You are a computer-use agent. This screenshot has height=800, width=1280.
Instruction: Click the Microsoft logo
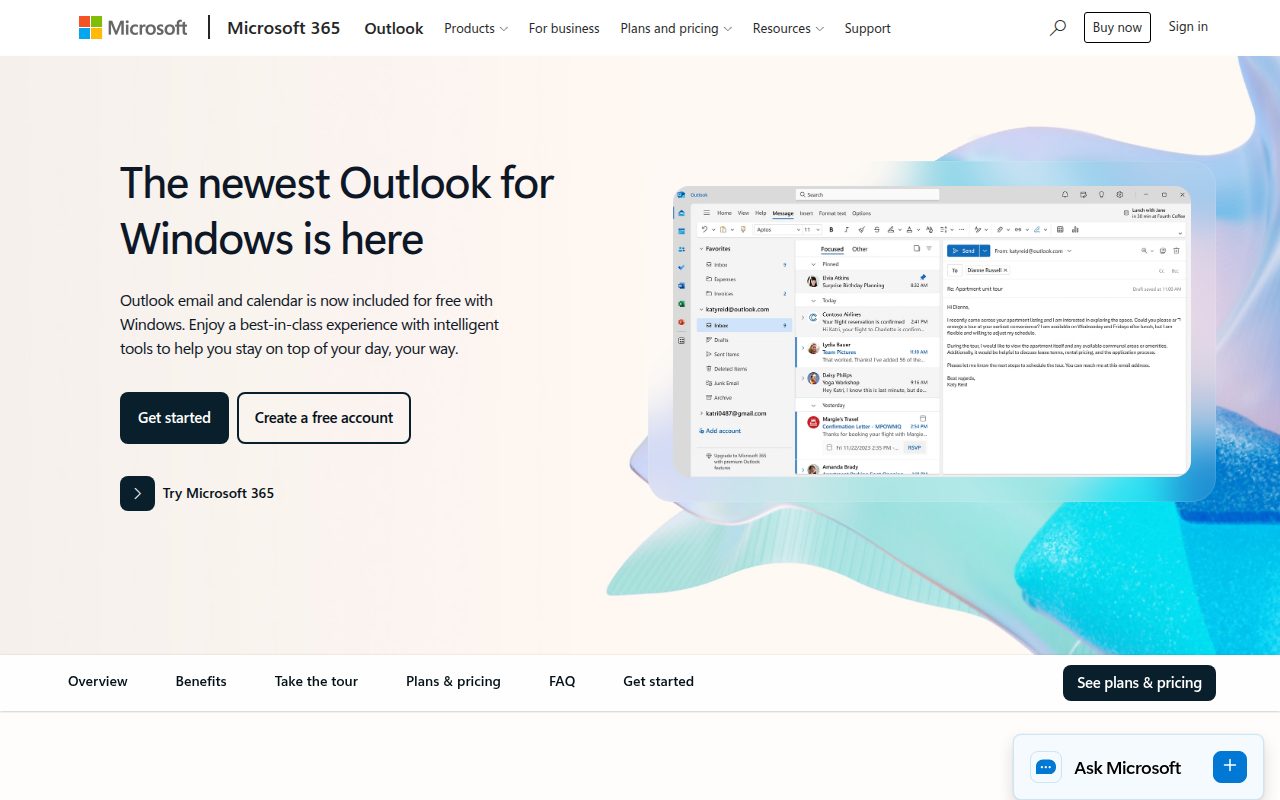pyautogui.click(x=133, y=28)
